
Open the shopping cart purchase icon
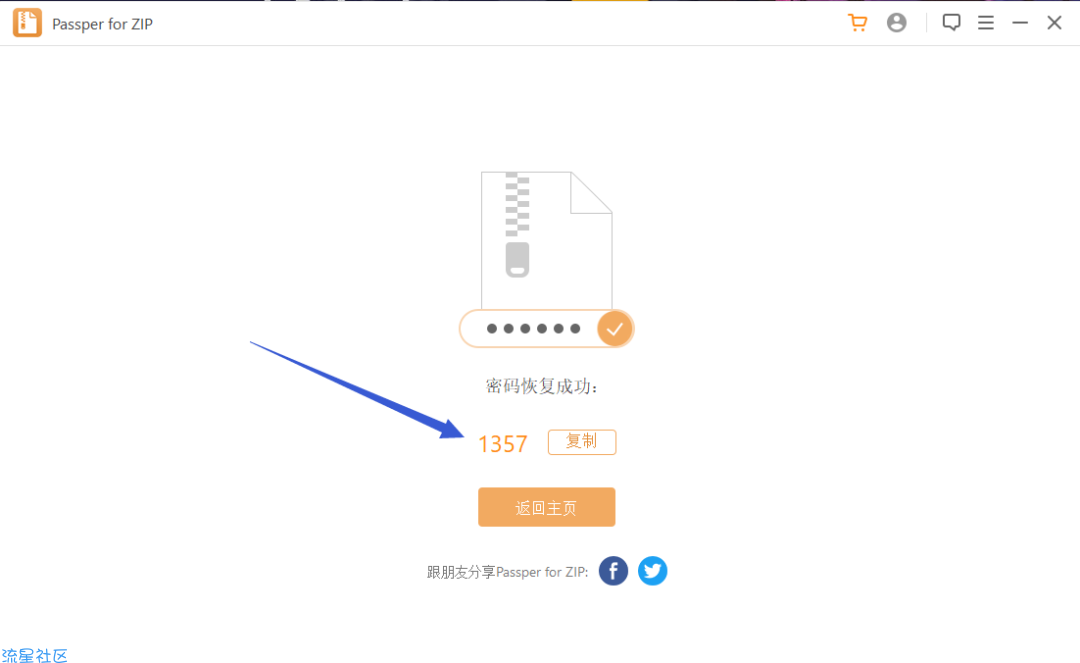pyautogui.click(x=858, y=23)
